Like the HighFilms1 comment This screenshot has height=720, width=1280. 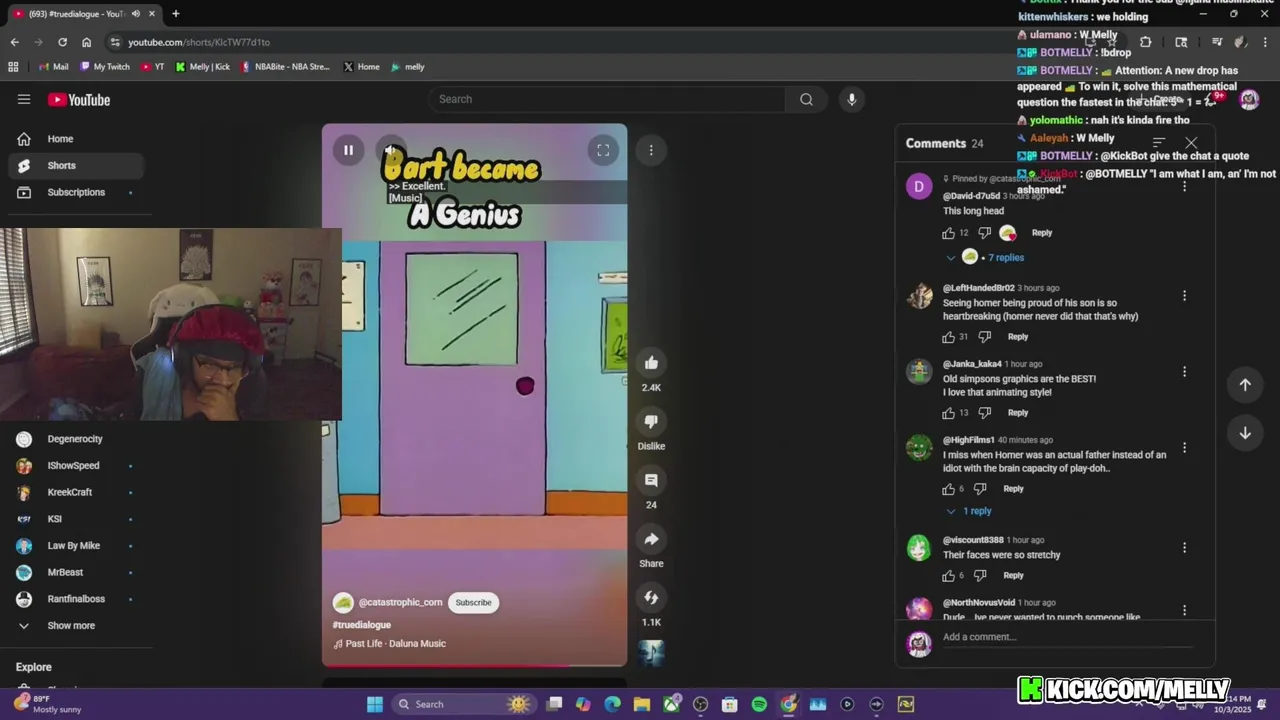[948, 489]
